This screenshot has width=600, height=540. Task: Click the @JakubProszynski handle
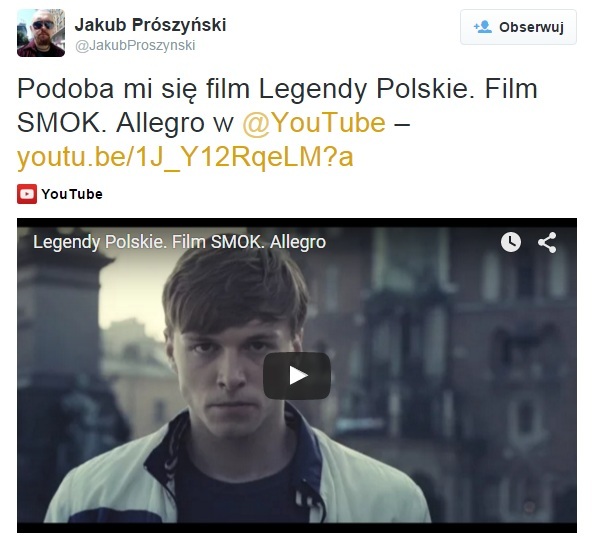coord(135,46)
